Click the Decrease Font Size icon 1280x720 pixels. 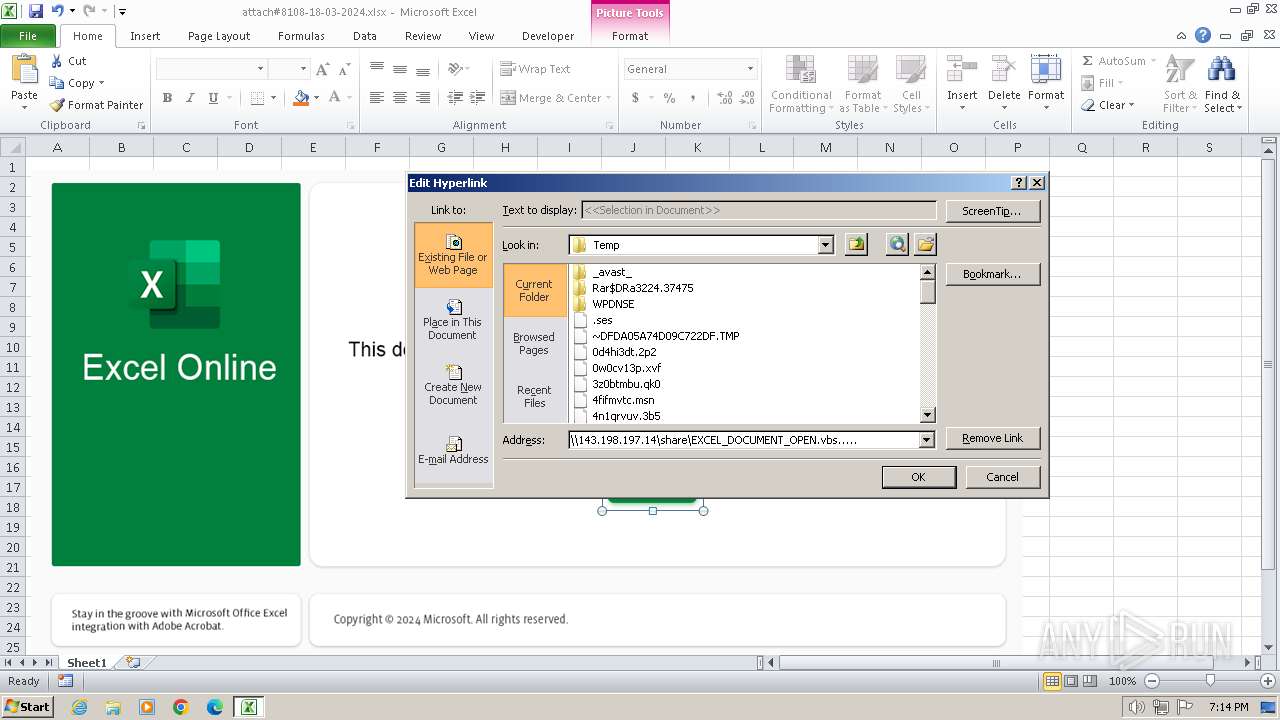coord(344,69)
